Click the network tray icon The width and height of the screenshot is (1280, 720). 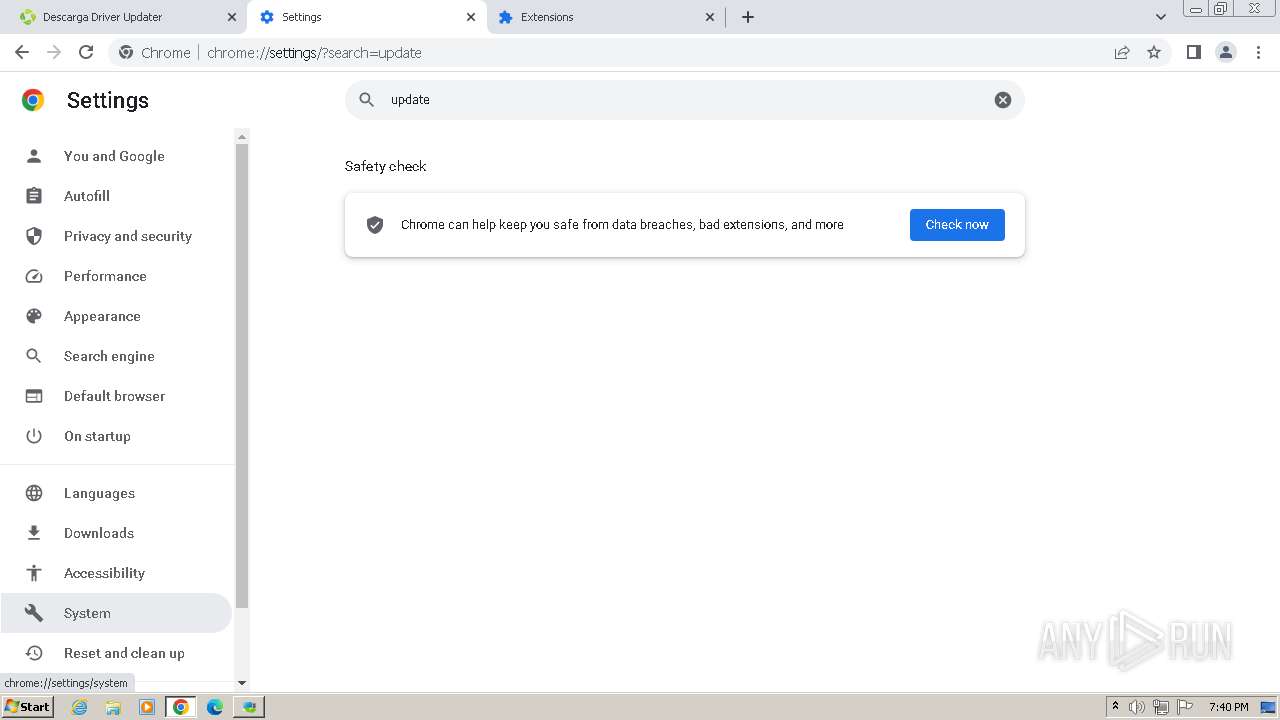[1161, 707]
